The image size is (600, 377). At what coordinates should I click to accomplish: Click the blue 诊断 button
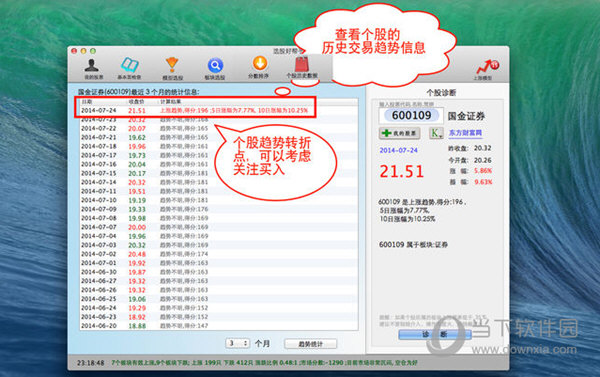435,335
